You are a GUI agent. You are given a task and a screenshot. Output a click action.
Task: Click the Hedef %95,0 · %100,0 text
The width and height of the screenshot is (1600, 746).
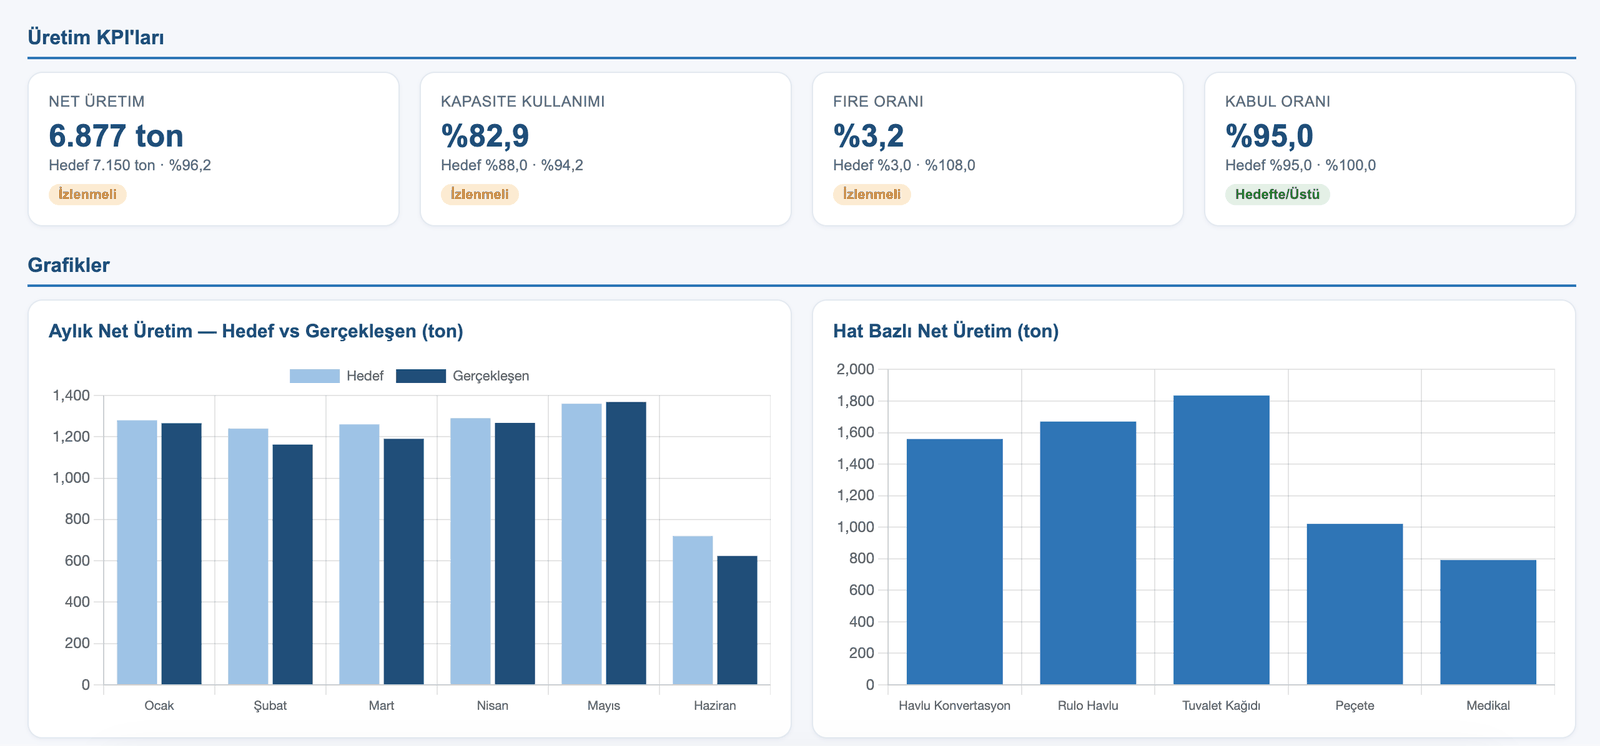click(1301, 165)
